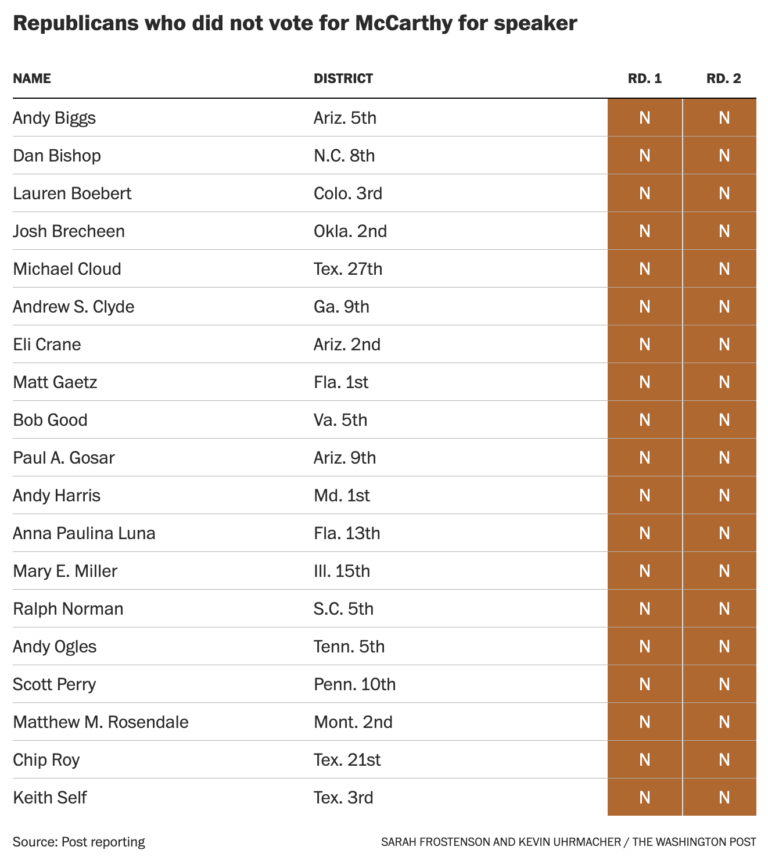Select the RD. 2 column header
This screenshot has height=861, width=768.
coord(723,78)
